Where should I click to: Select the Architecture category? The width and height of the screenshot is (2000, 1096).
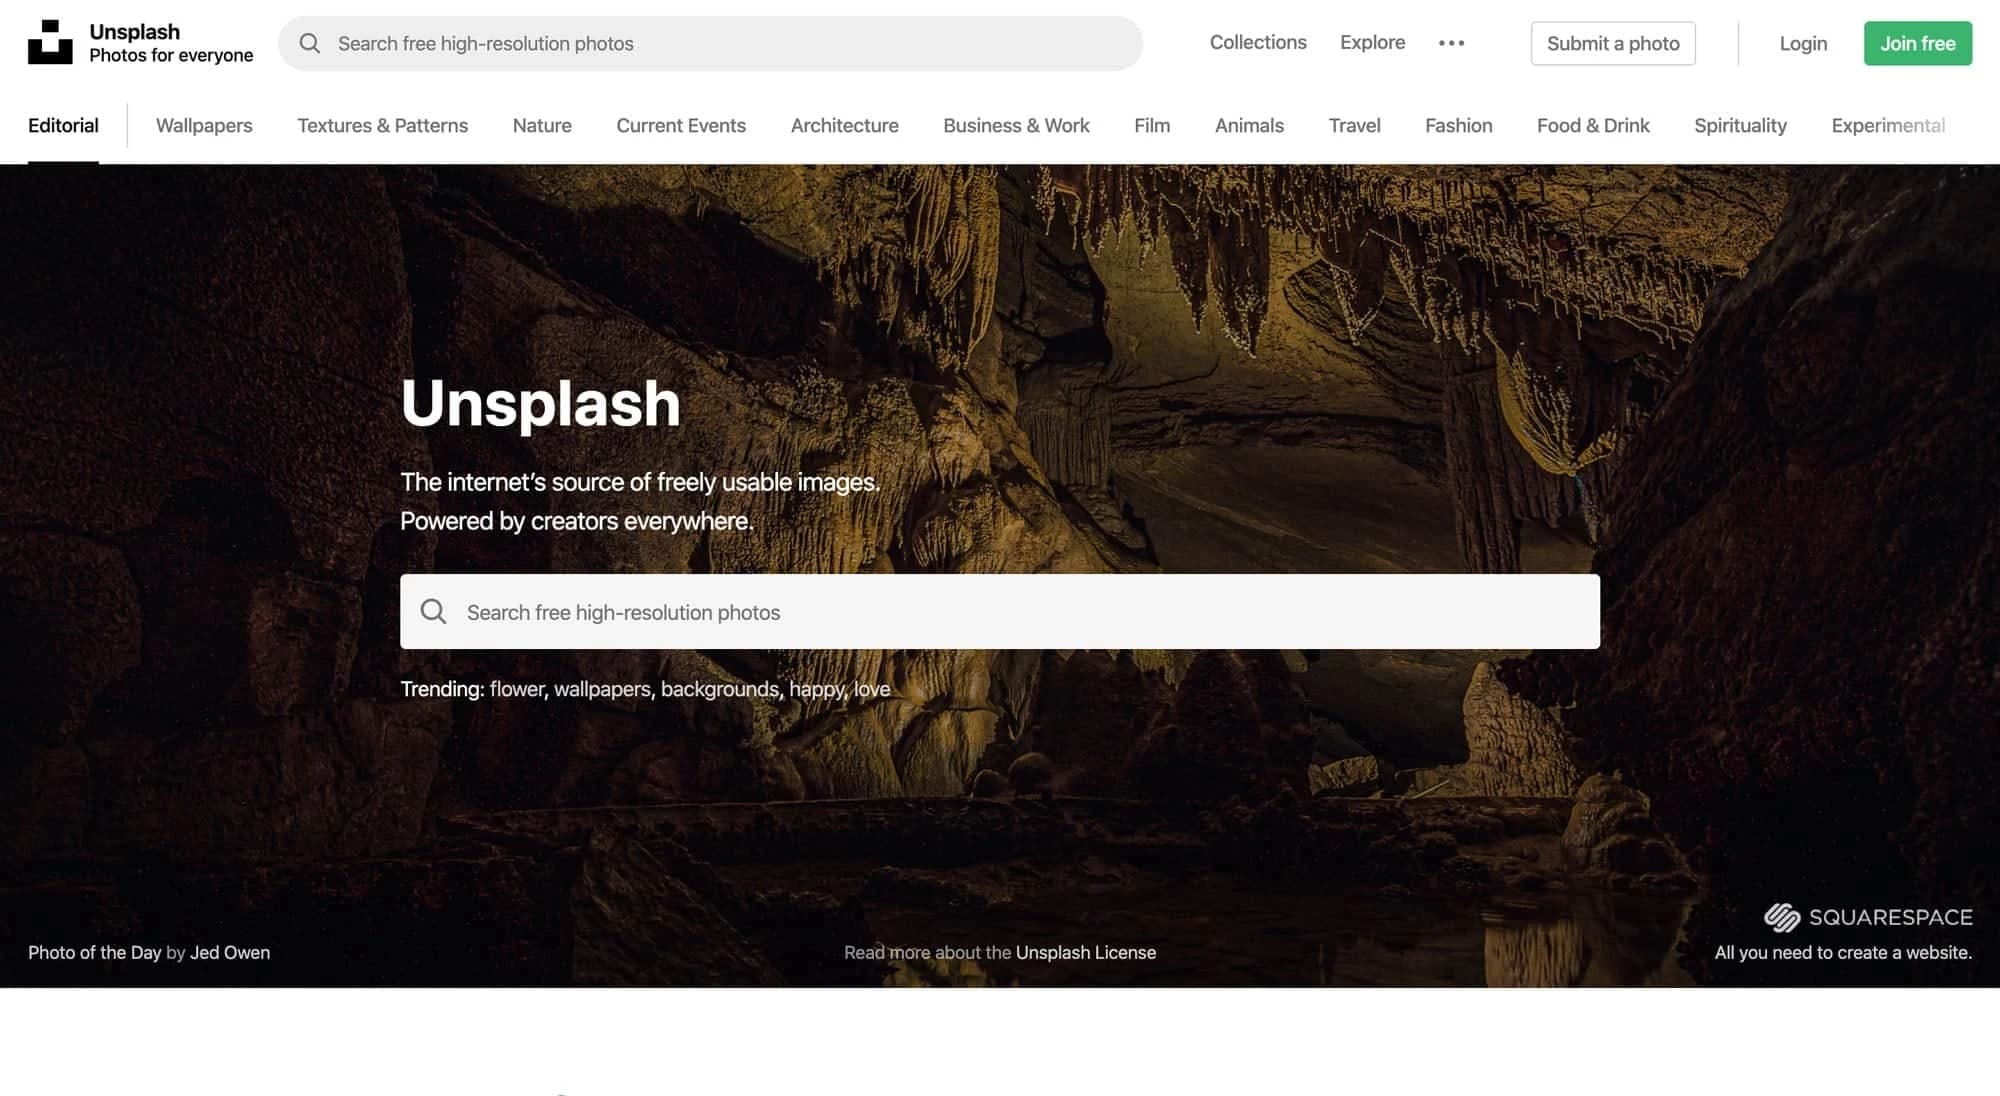click(x=844, y=125)
